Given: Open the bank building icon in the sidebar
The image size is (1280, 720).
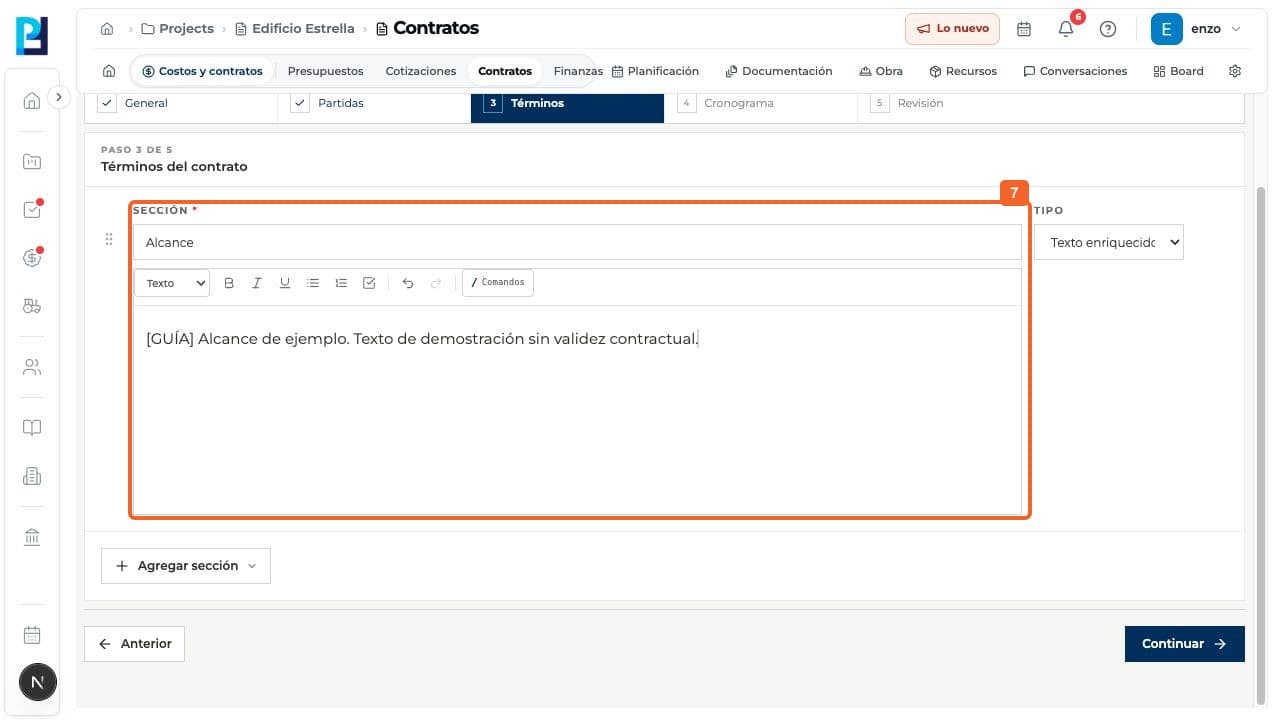Looking at the screenshot, I should (x=32, y=538).
